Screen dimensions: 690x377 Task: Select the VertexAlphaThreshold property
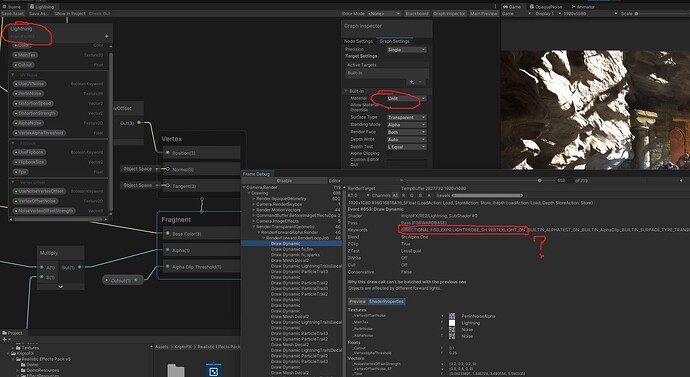click(x=39, y=133)
